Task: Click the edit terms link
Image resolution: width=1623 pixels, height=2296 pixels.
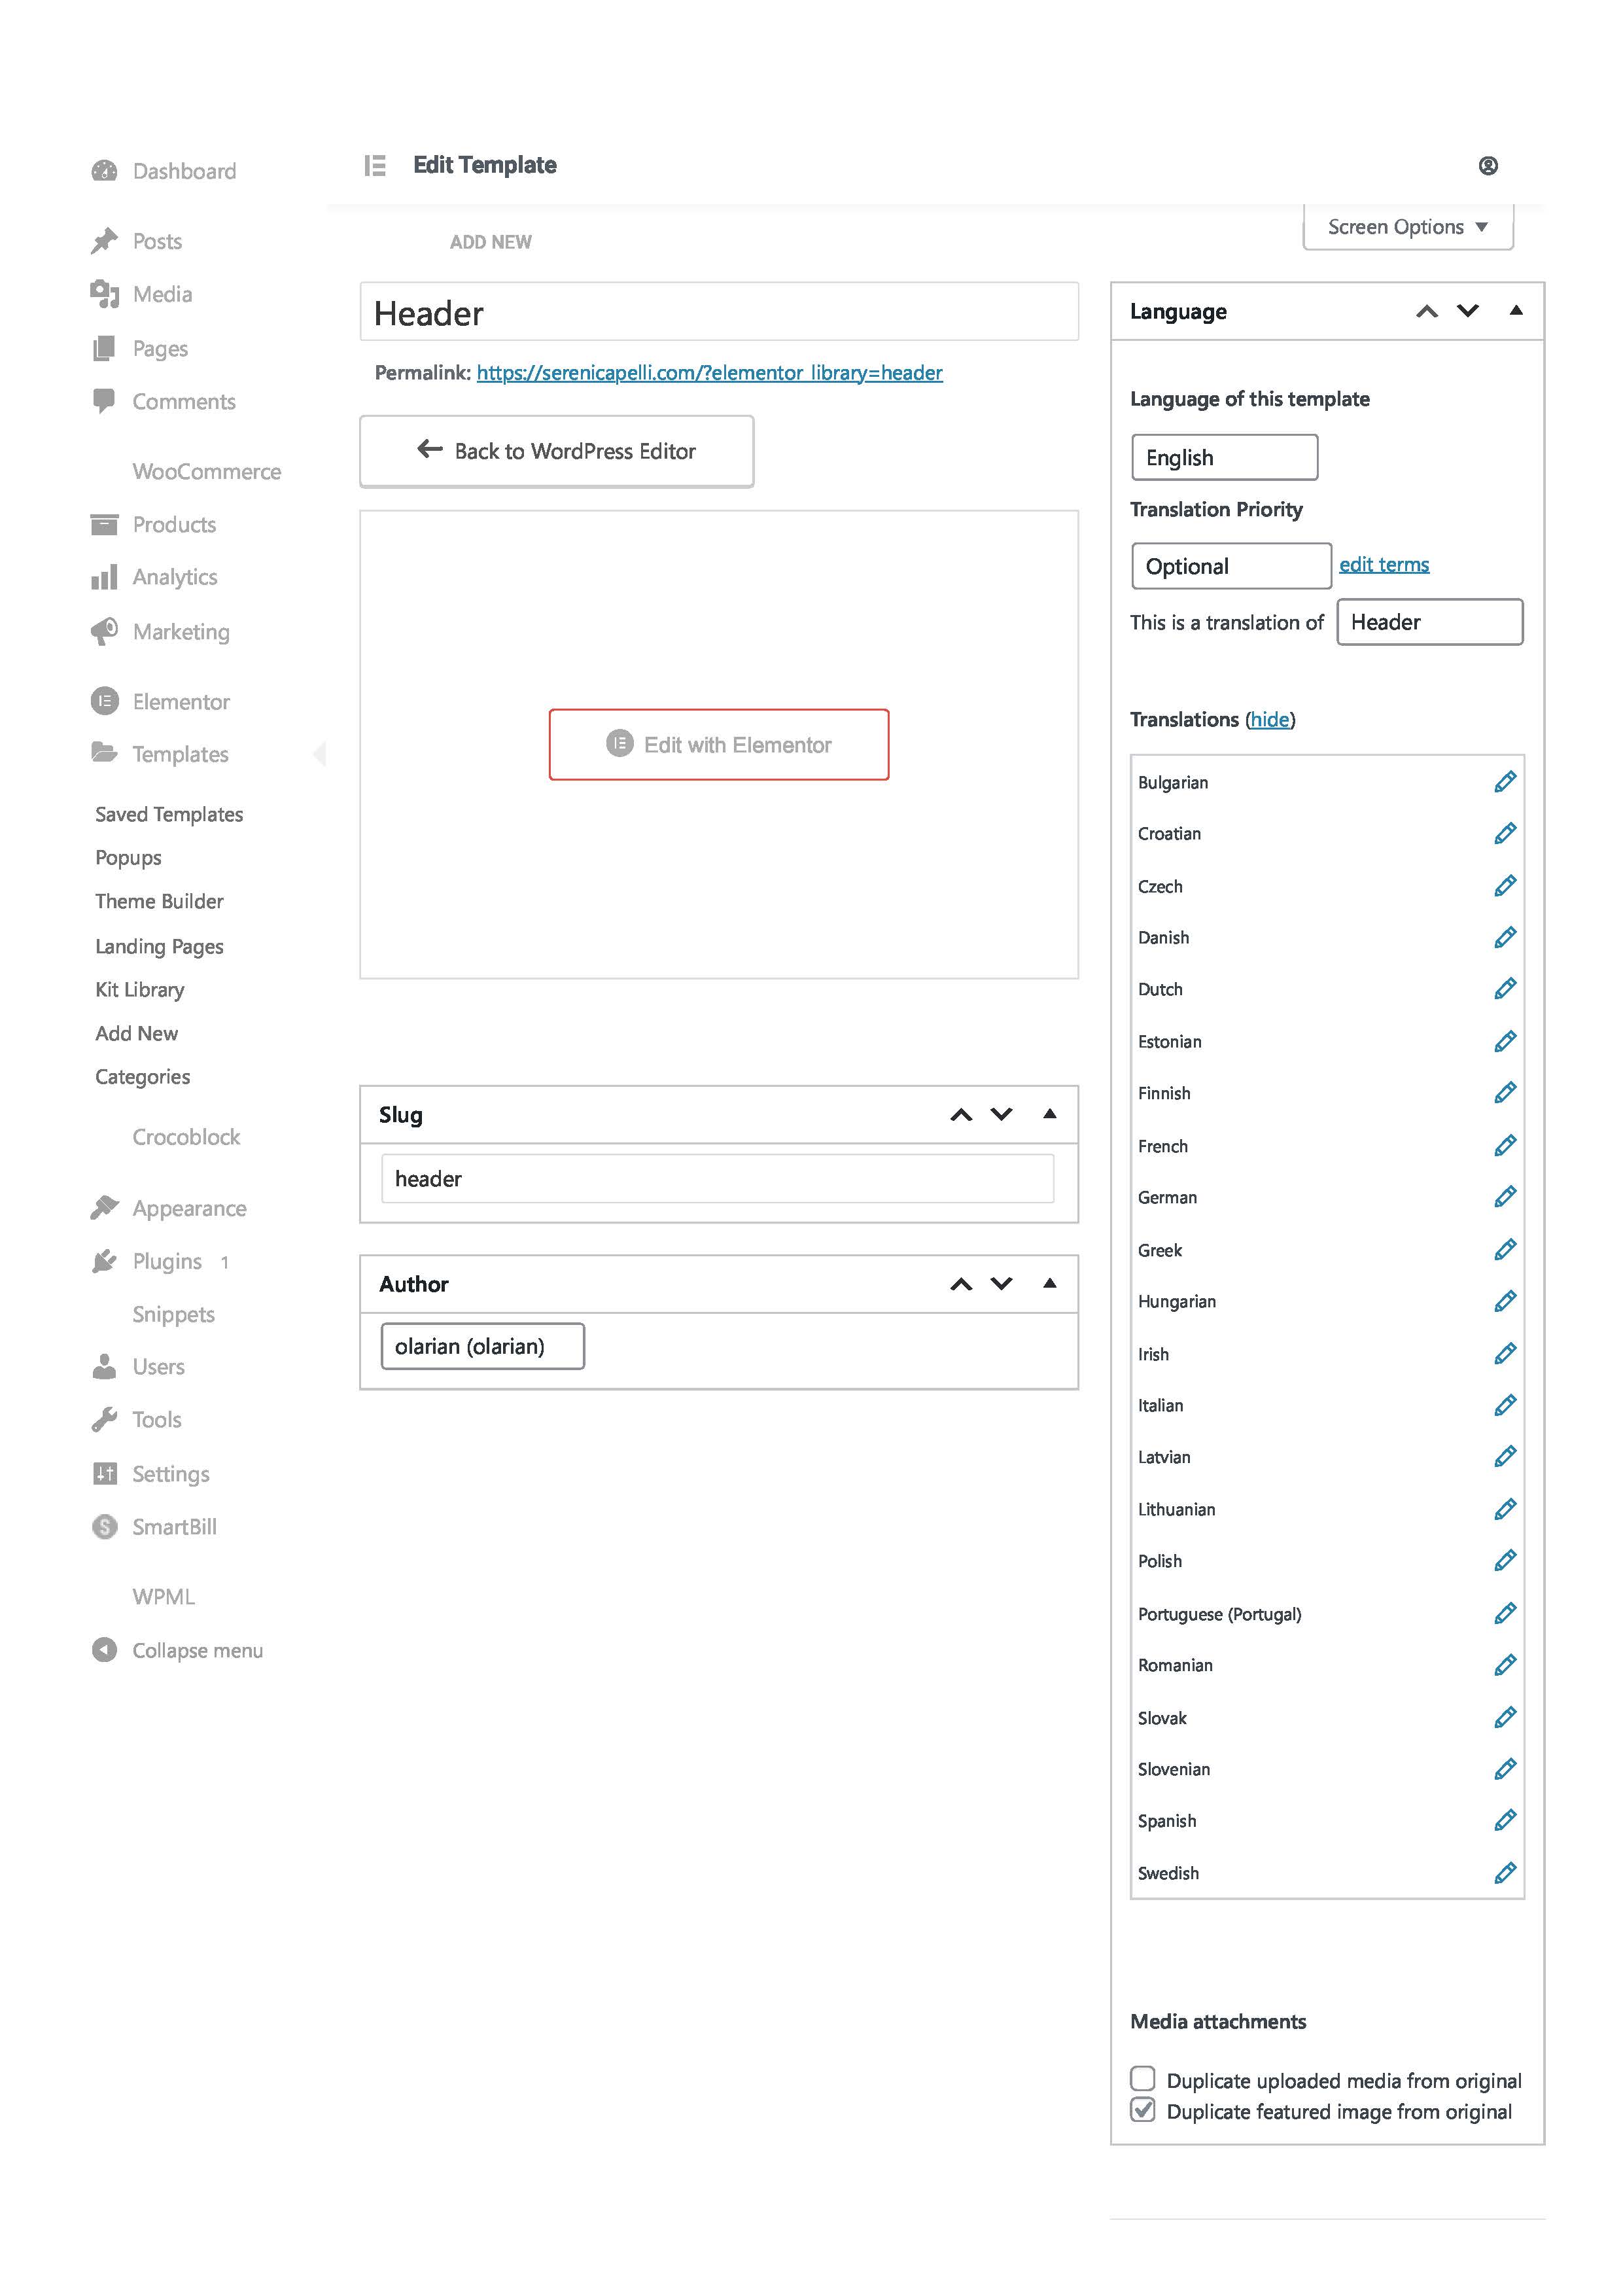Action: pyautogui.click(x=1383, y=564)
